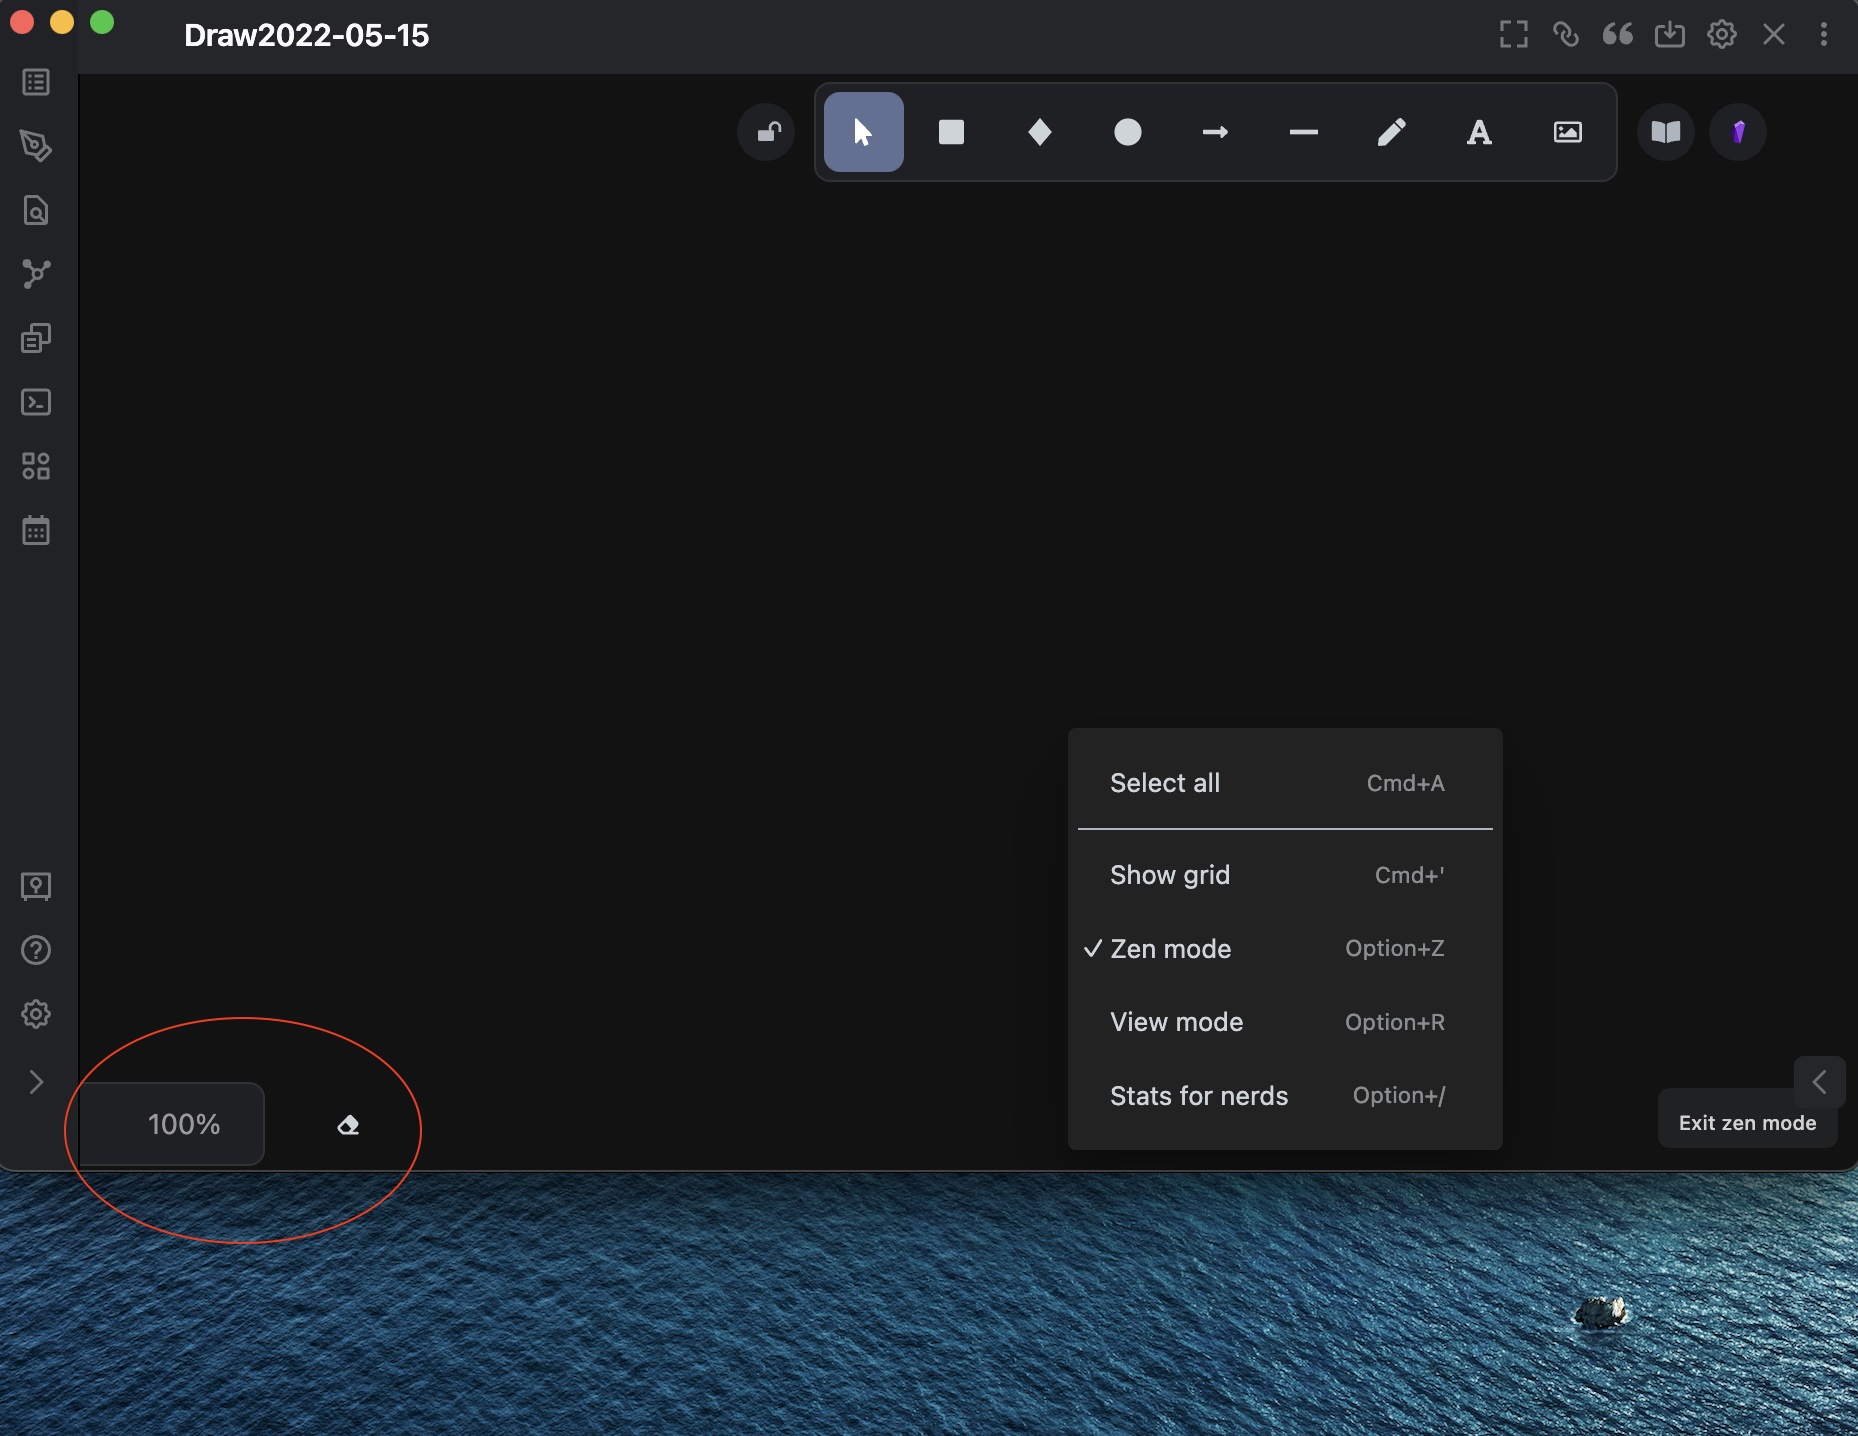The width and height of the screenshot is (1858, 1436).
Task: Click the save download icon in header
Action: tap(1670, 35)
